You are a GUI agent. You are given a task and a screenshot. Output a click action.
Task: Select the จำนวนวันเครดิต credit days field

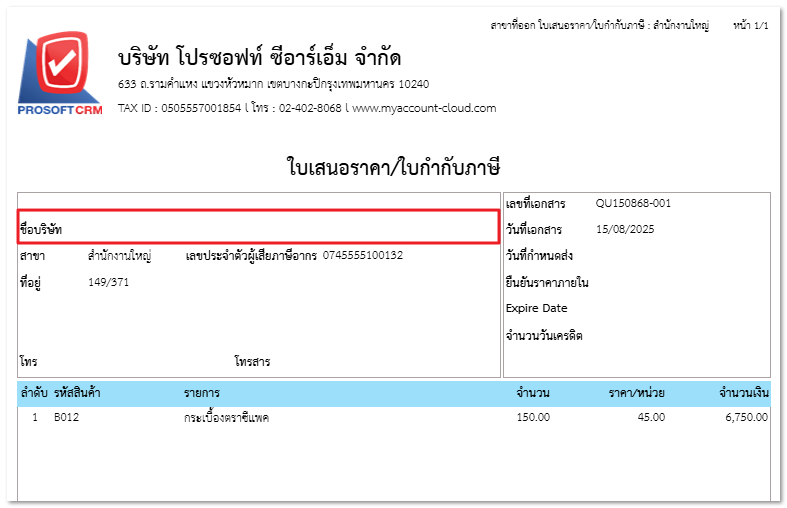(x=544, y=335)
